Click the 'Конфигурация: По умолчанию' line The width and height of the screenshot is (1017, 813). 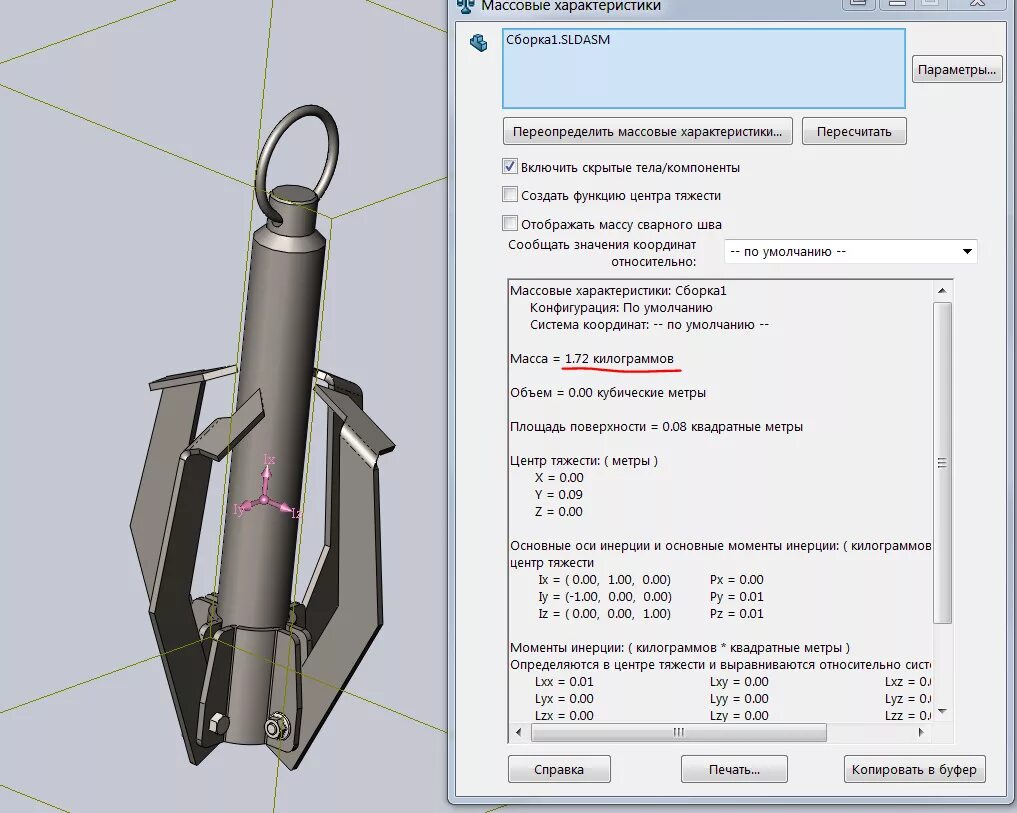coord(621,308)
